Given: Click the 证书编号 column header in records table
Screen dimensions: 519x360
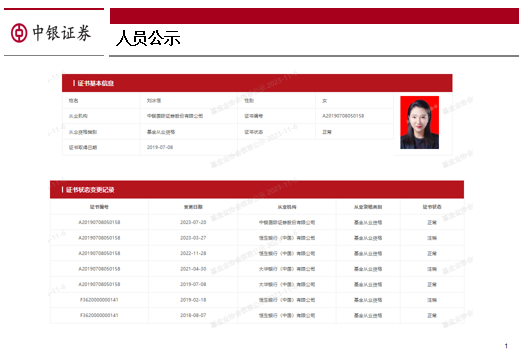Looking at the screenshot, I should [99, 207].
